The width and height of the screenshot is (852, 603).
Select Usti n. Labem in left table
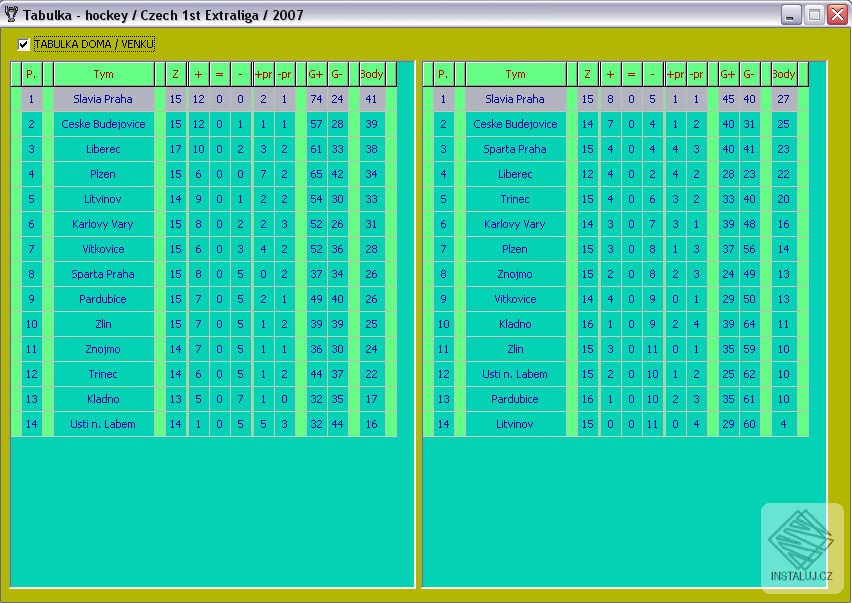[105, 424]
